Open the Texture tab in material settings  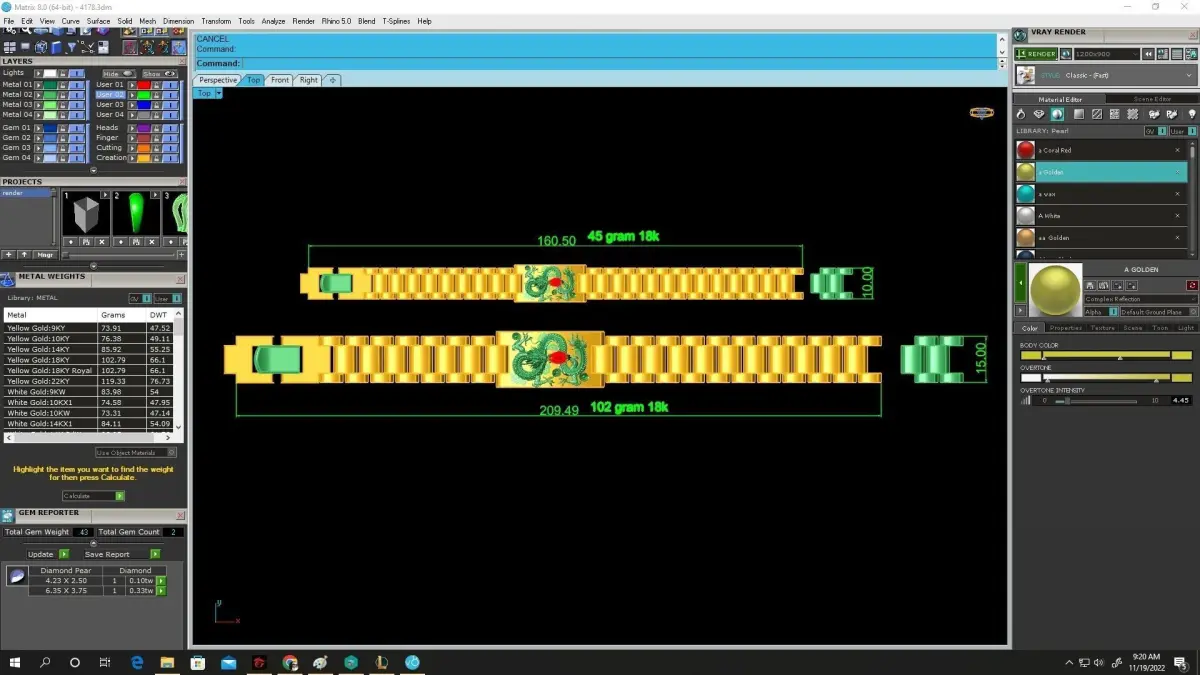pyautogui.click(x=1102, y=328)
